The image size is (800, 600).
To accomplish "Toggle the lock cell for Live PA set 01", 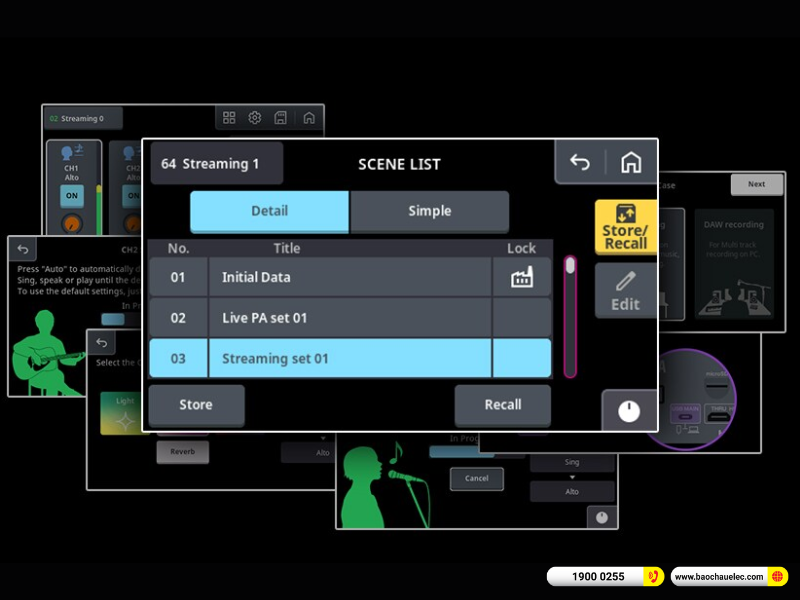I will click(x=522, y=318).
